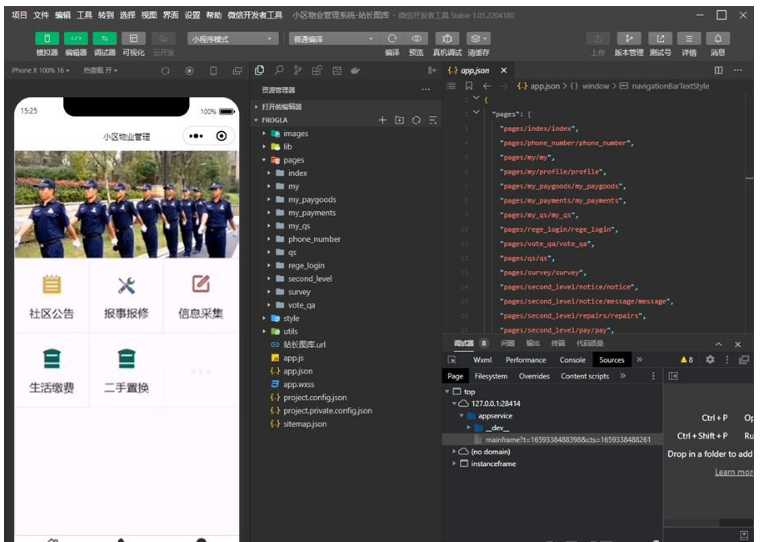Open the extensions icon in sidebar

click(x=317, y=71)
